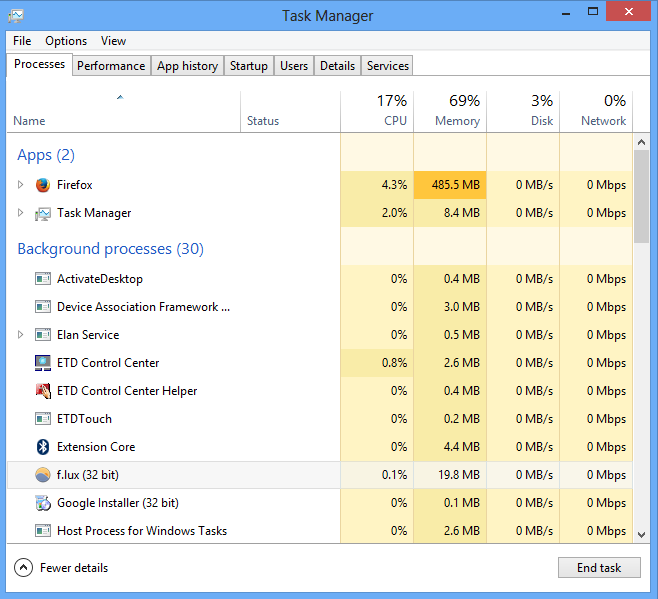658x599 pixels.
Task: Click the Google Installer icon
Action: (43, 503)
